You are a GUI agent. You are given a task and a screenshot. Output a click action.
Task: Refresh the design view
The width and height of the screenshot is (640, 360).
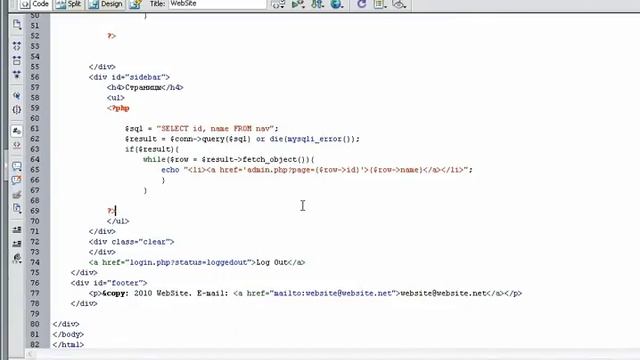pyautogui.click(x=362, y=4)
